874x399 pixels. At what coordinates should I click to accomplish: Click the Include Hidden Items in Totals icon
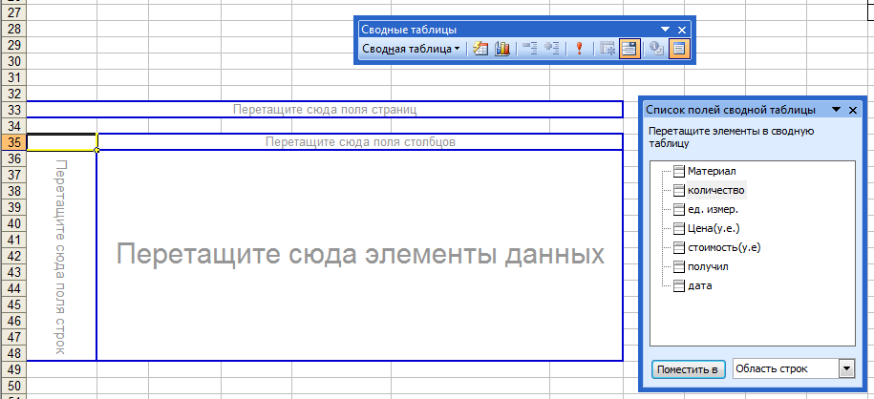pyautogui.click(x=608, y=49)
